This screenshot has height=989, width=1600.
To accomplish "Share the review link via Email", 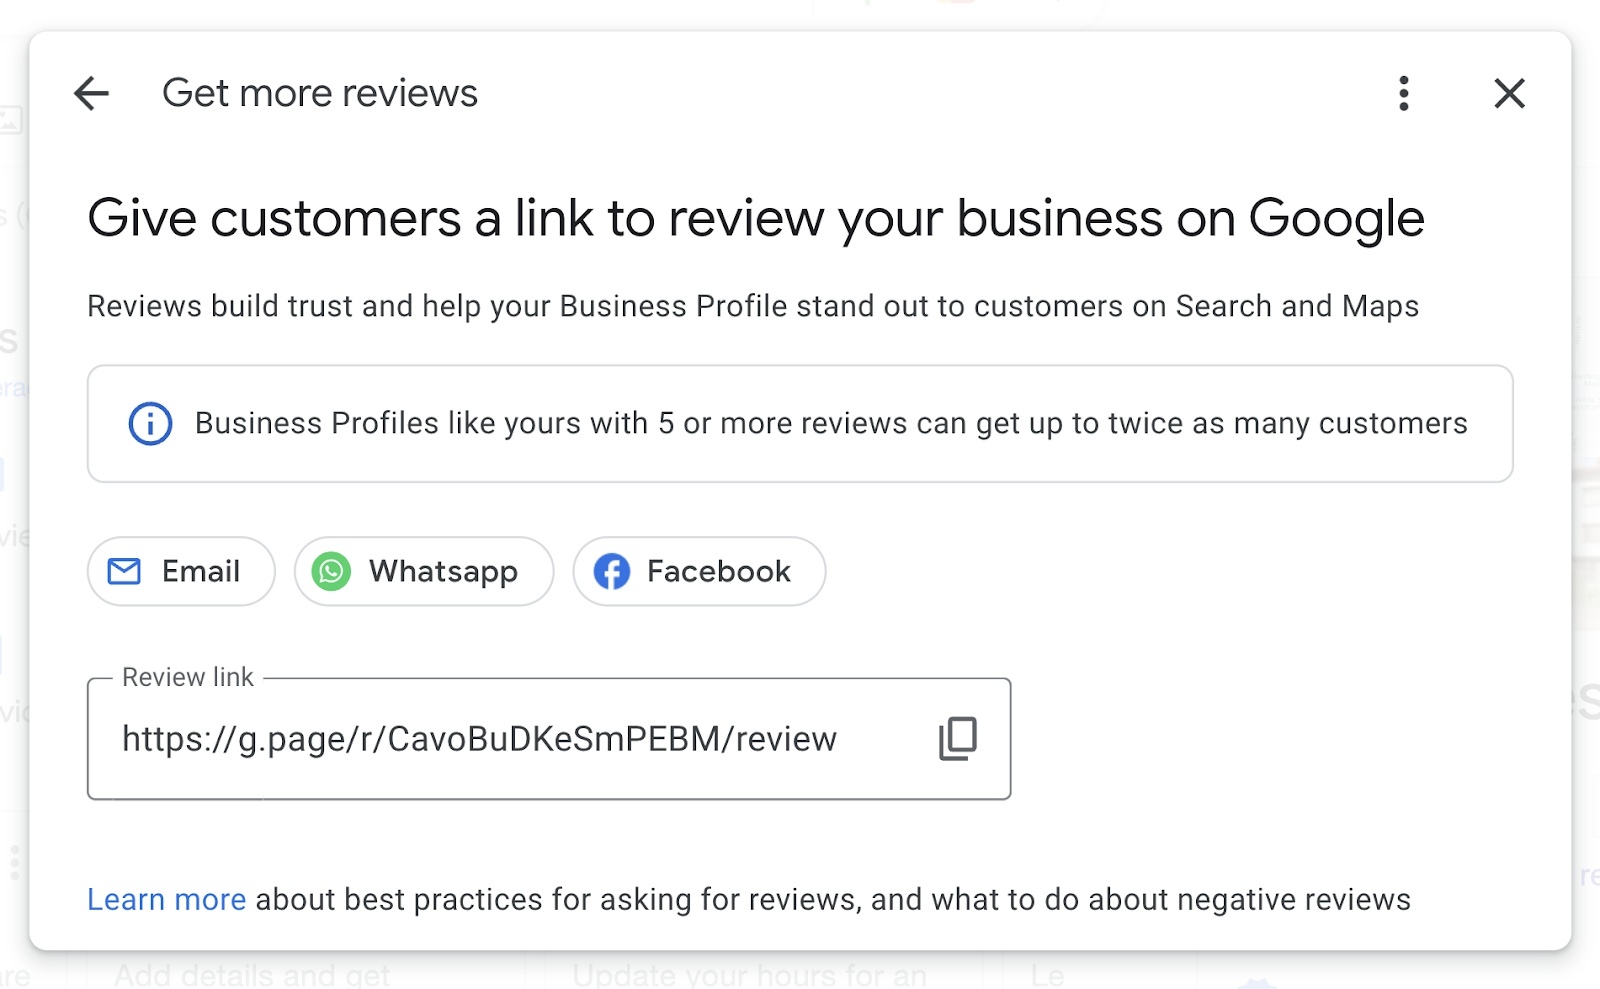I will pyautogui.click(x=180, y=571).
